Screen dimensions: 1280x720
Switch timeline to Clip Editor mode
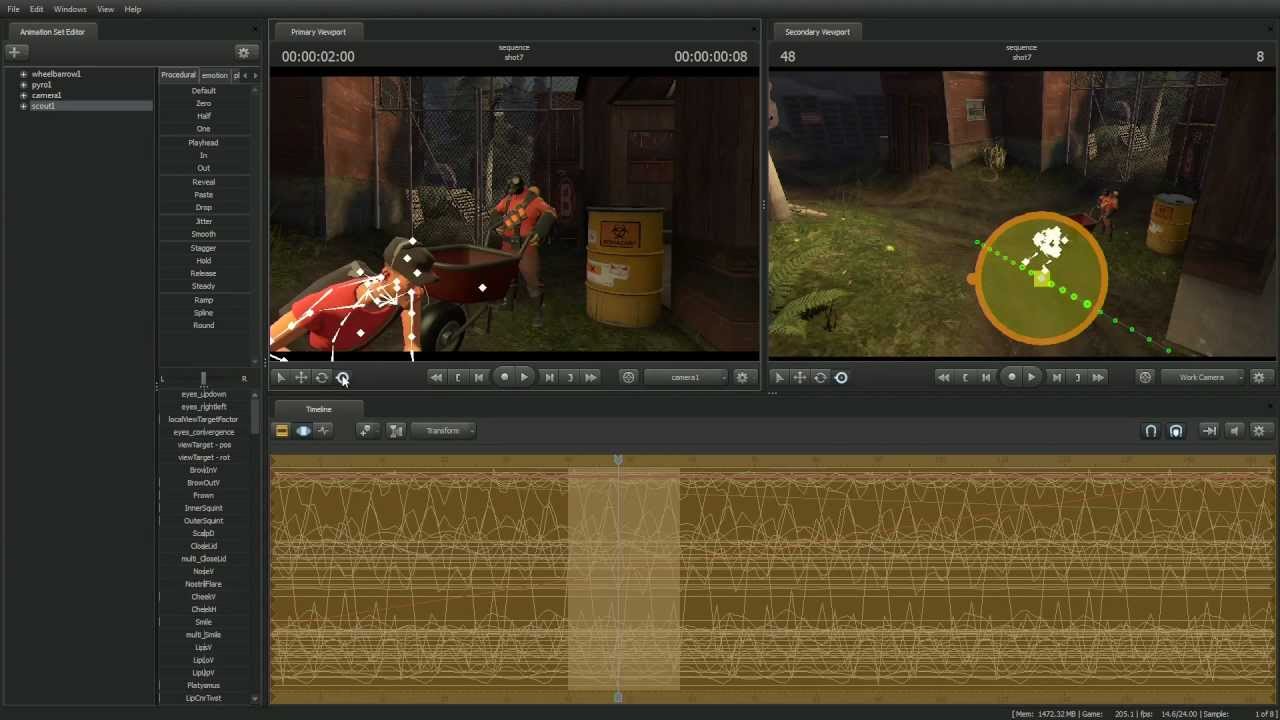pos(282,431)
